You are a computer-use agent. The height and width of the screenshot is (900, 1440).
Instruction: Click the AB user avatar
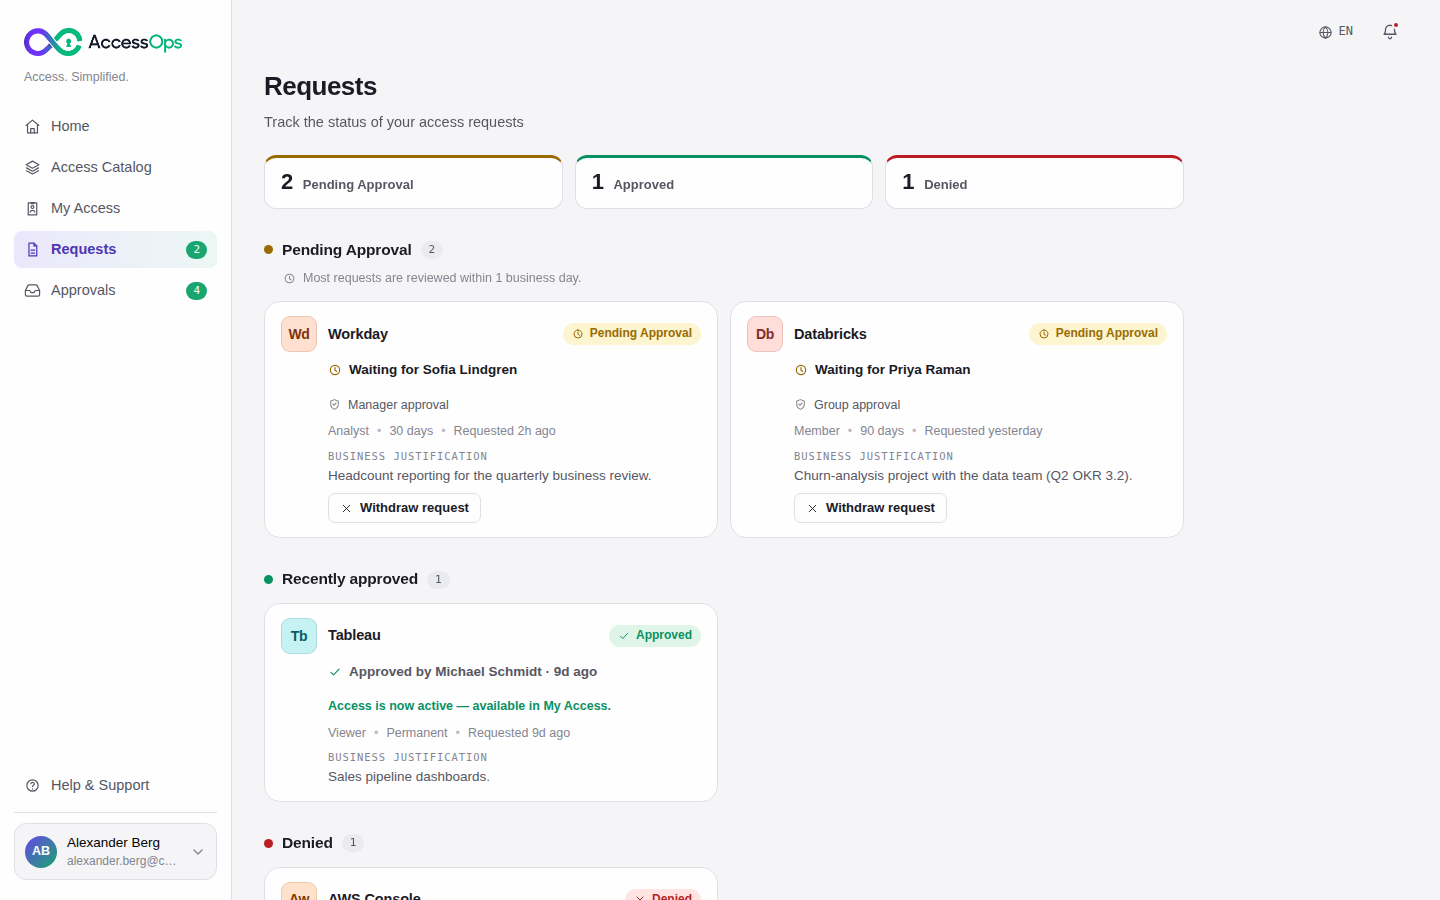point(41,851)
